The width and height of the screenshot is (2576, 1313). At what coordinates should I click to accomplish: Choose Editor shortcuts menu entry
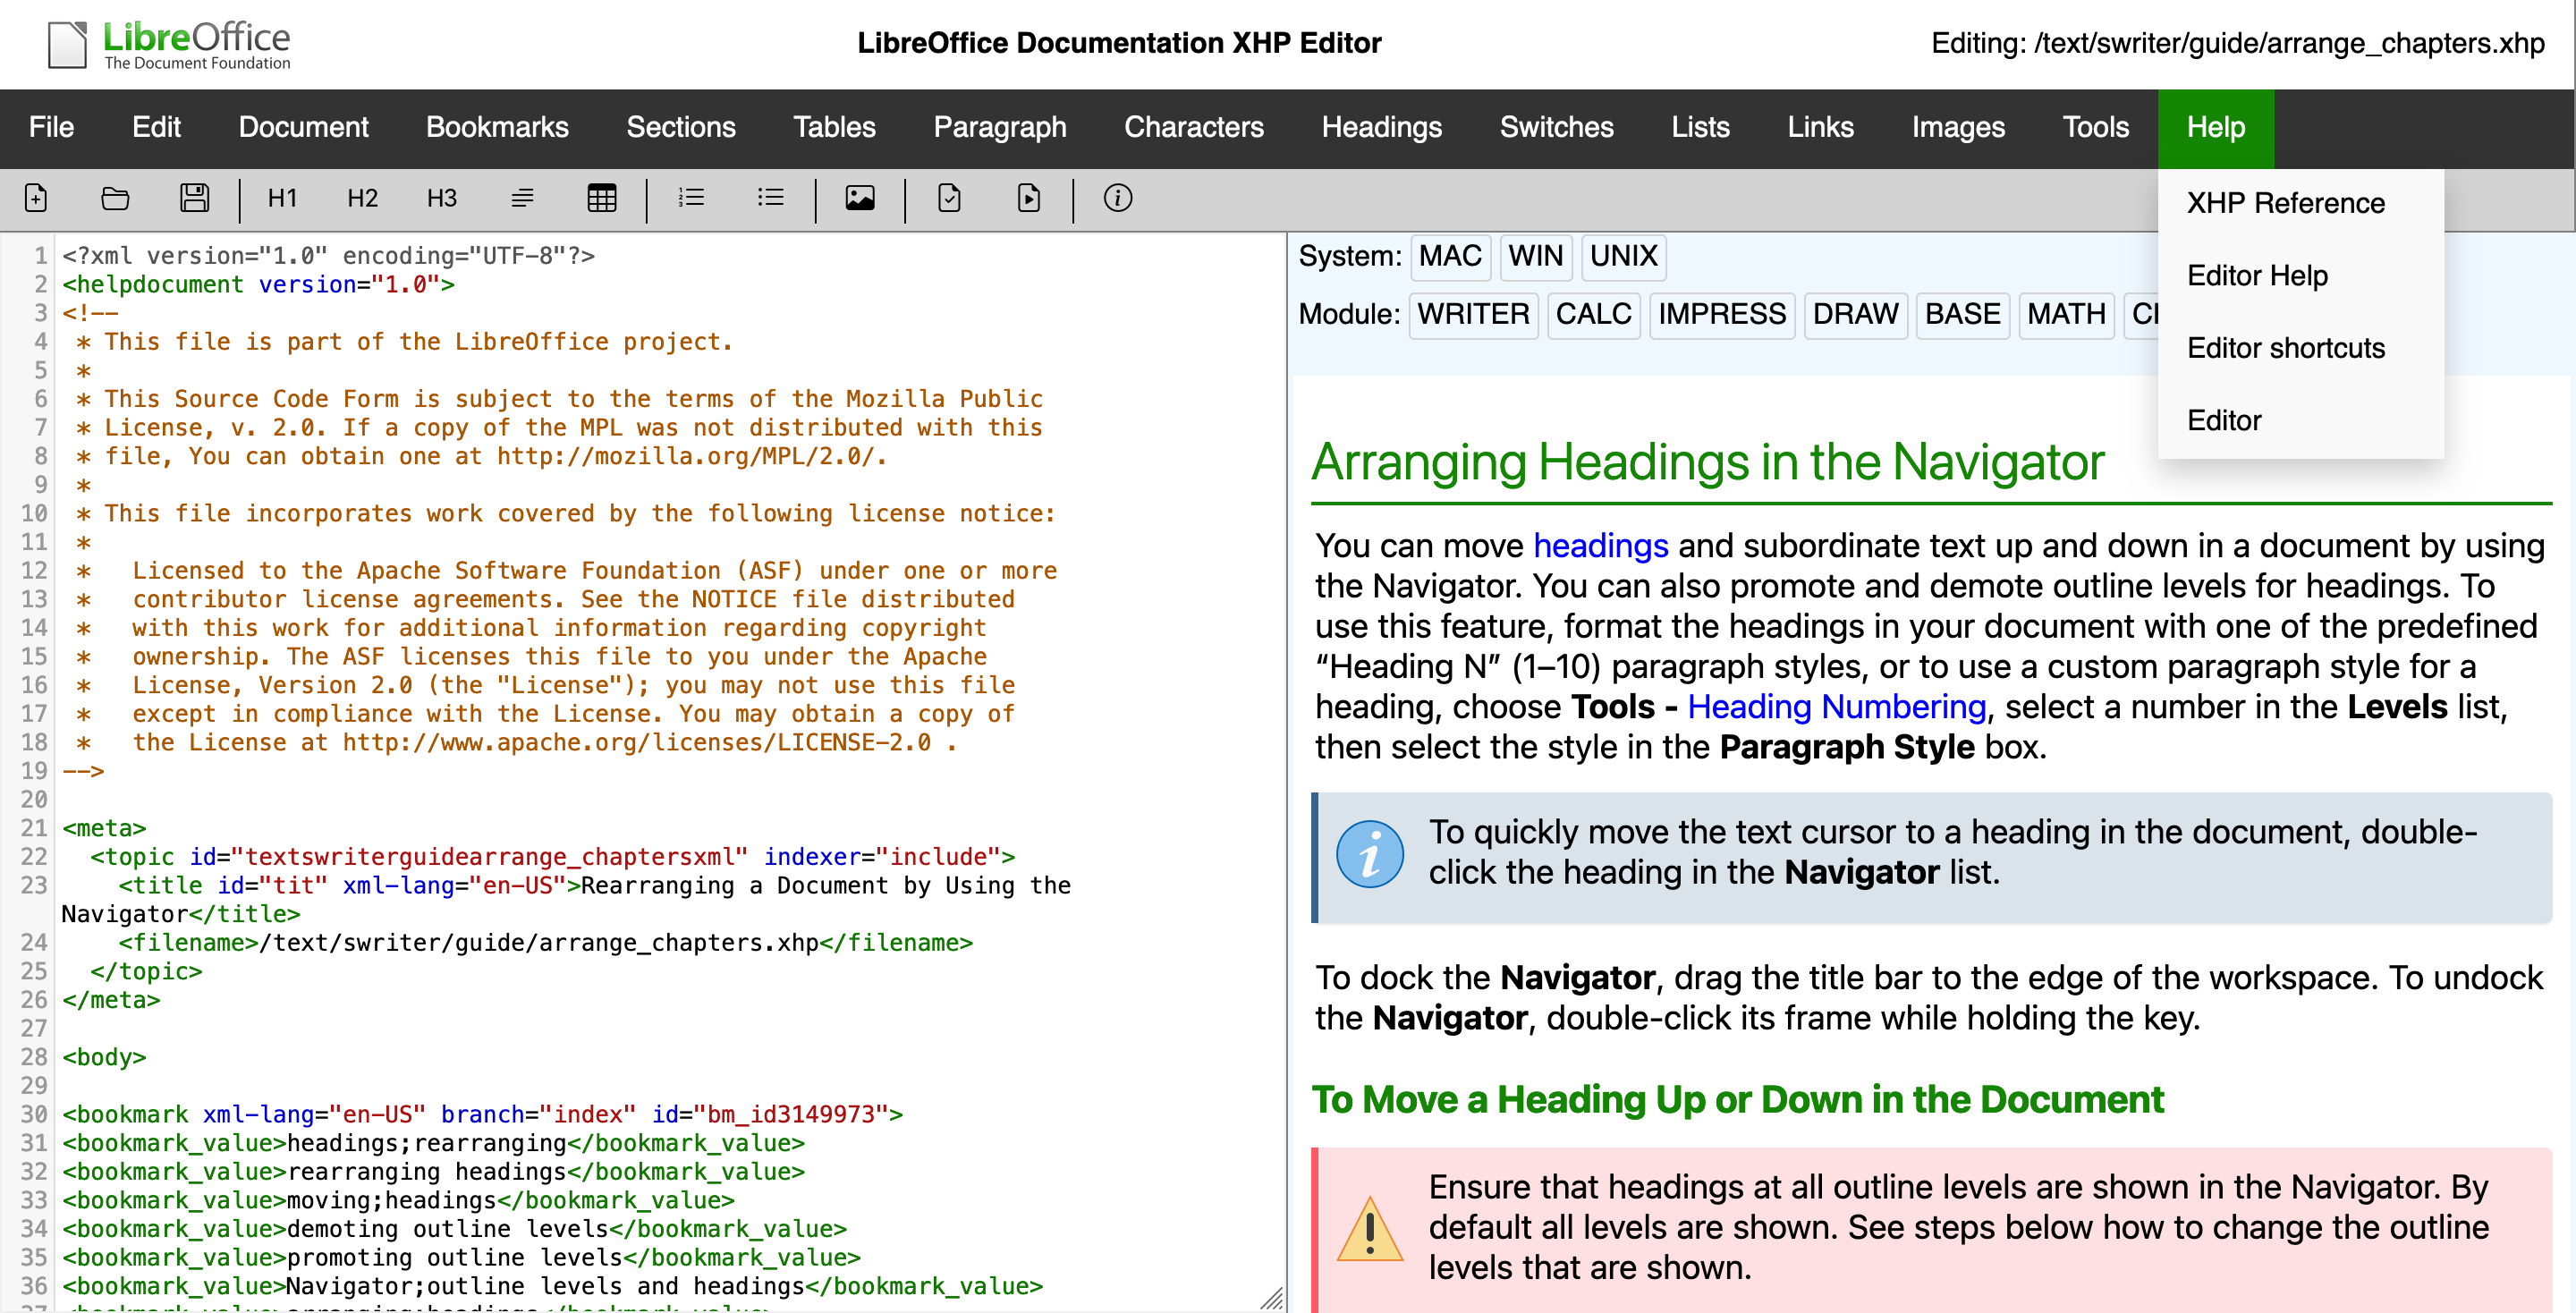pos(2285,348)
